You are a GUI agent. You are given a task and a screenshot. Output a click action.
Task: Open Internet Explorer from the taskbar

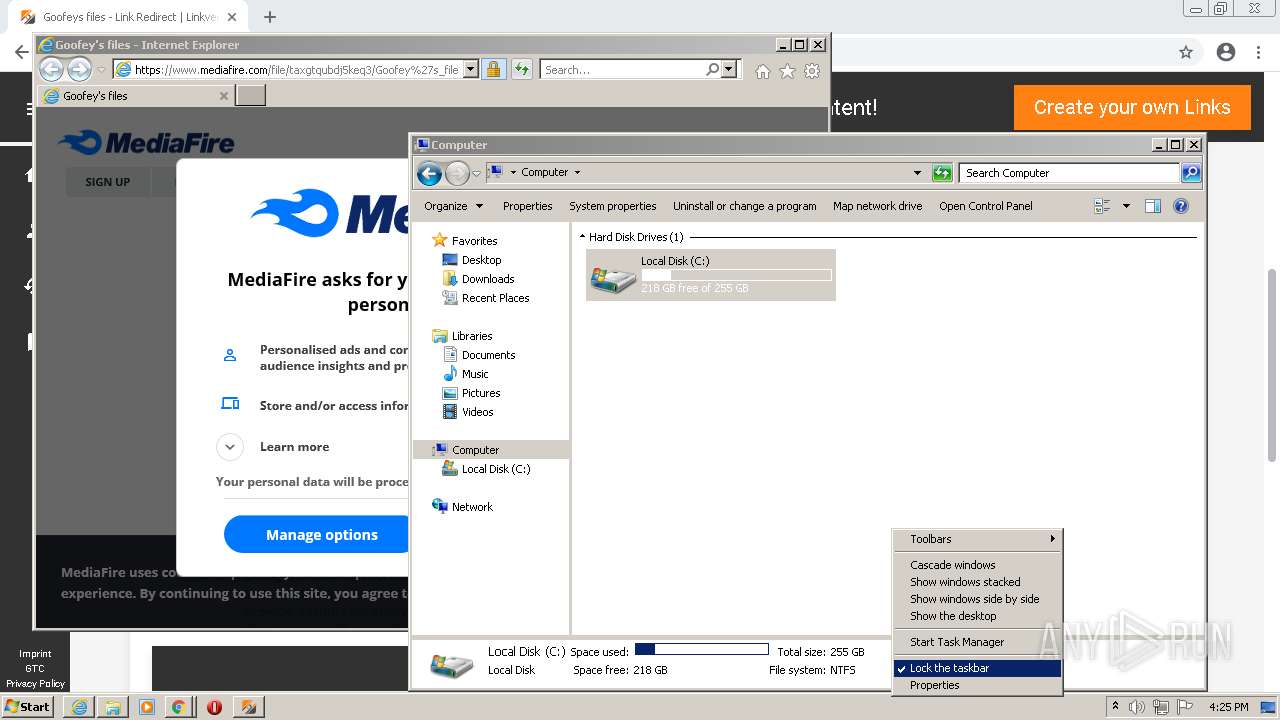[x=79, y=707]
